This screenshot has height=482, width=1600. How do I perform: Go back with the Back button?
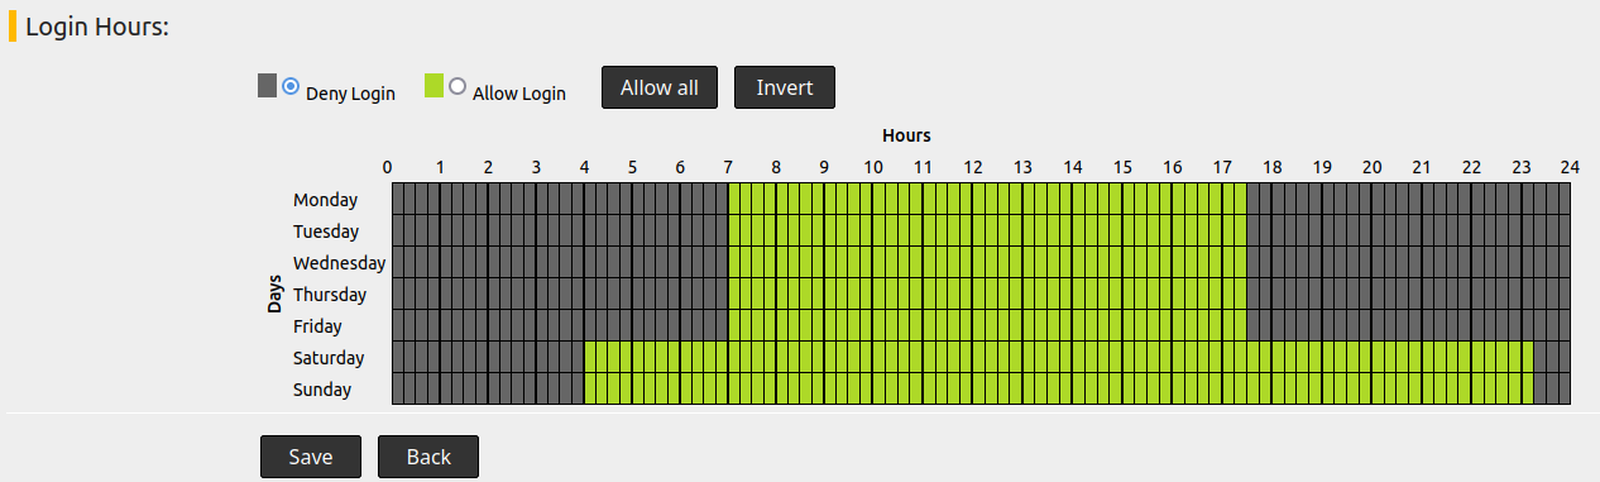click(x=428, y=457)
